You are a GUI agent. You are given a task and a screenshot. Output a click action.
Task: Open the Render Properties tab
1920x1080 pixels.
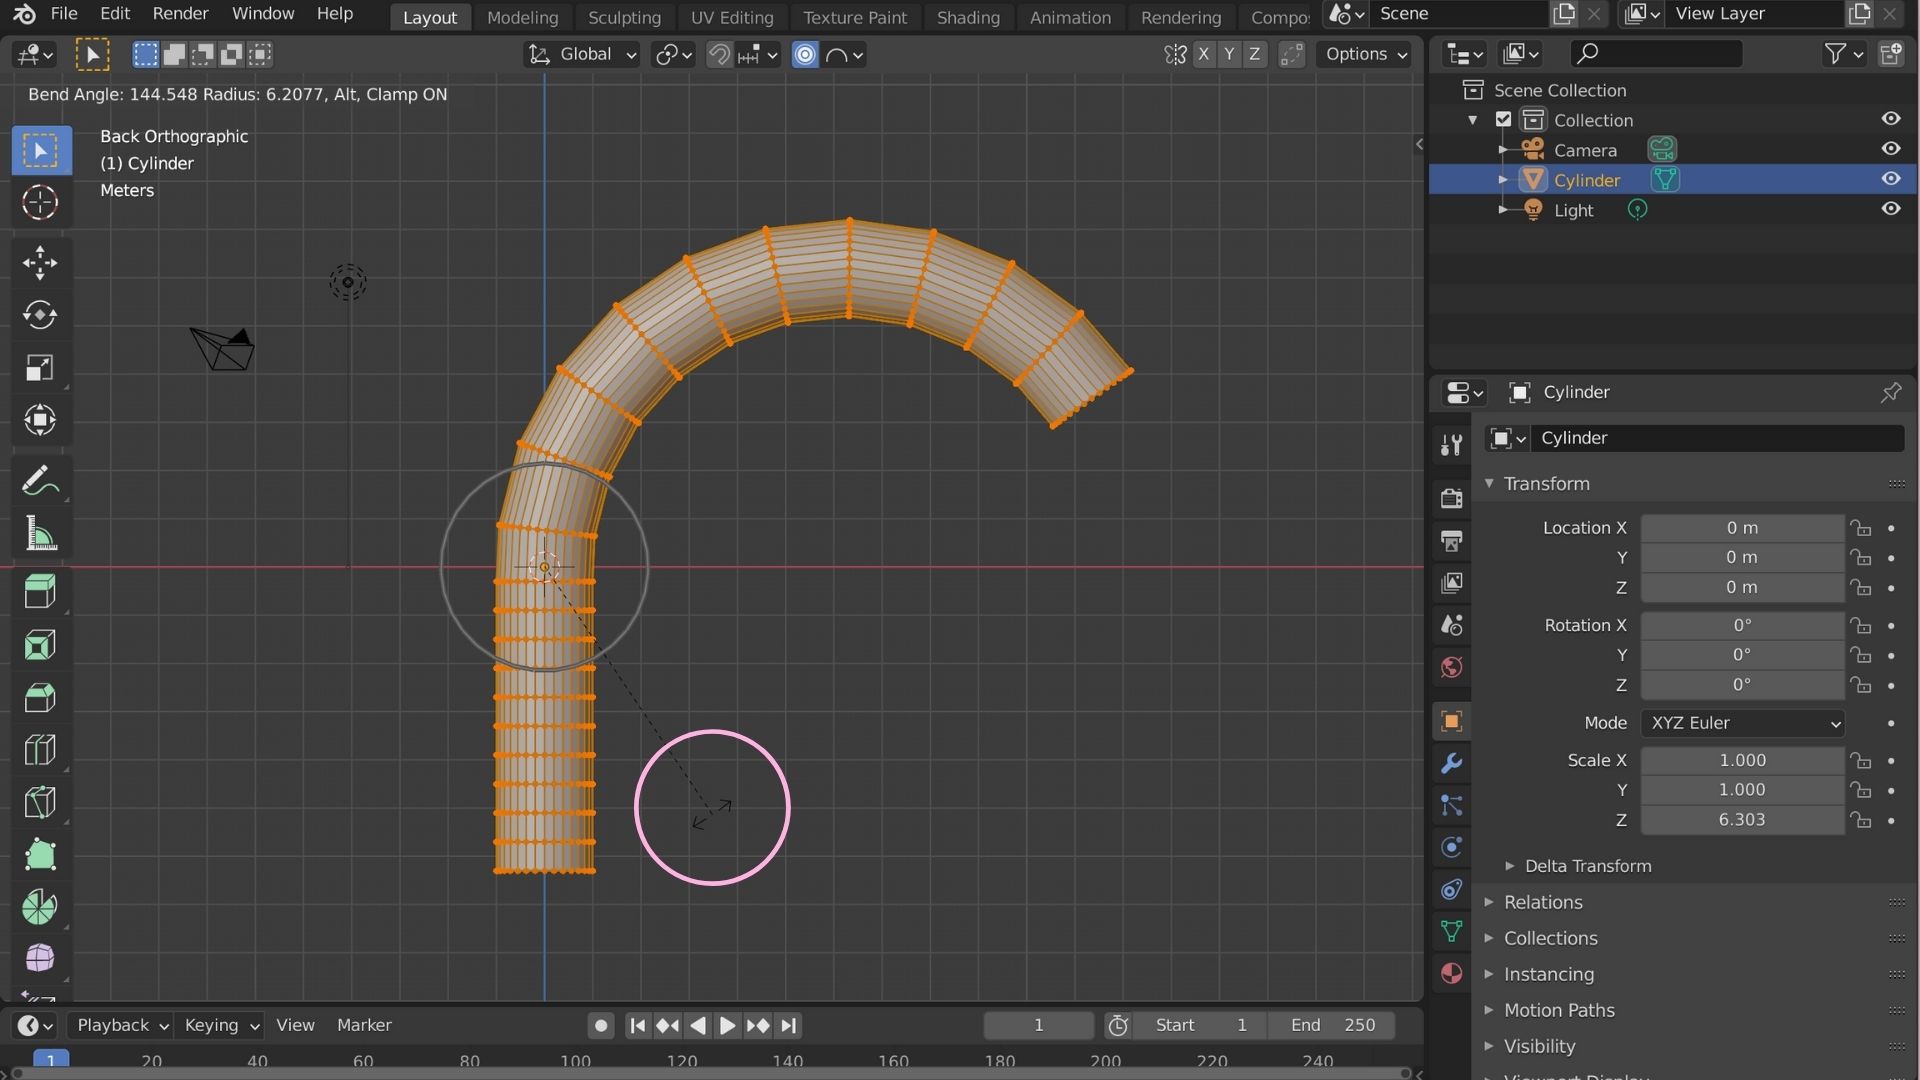1451,497
